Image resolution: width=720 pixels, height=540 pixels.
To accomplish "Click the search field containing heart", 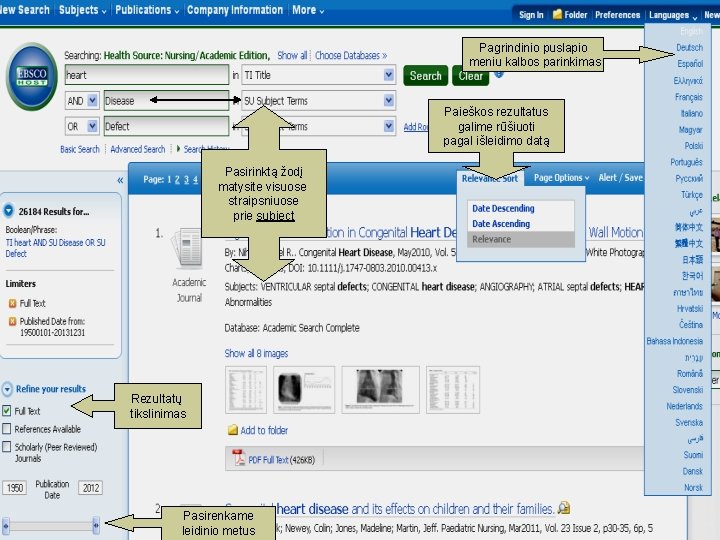I will (146, 75).
